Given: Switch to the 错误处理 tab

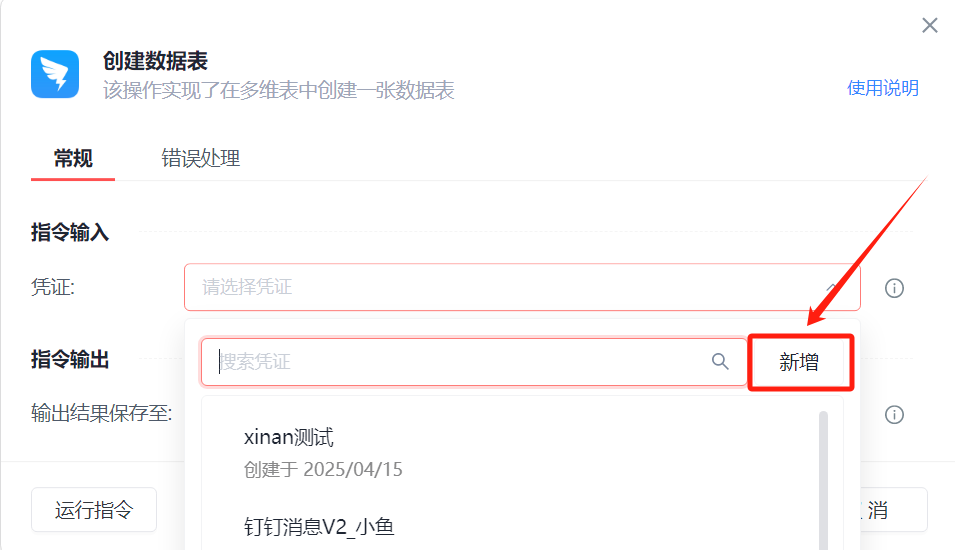Looking at the screenshot, I should (x=201, y=158).
